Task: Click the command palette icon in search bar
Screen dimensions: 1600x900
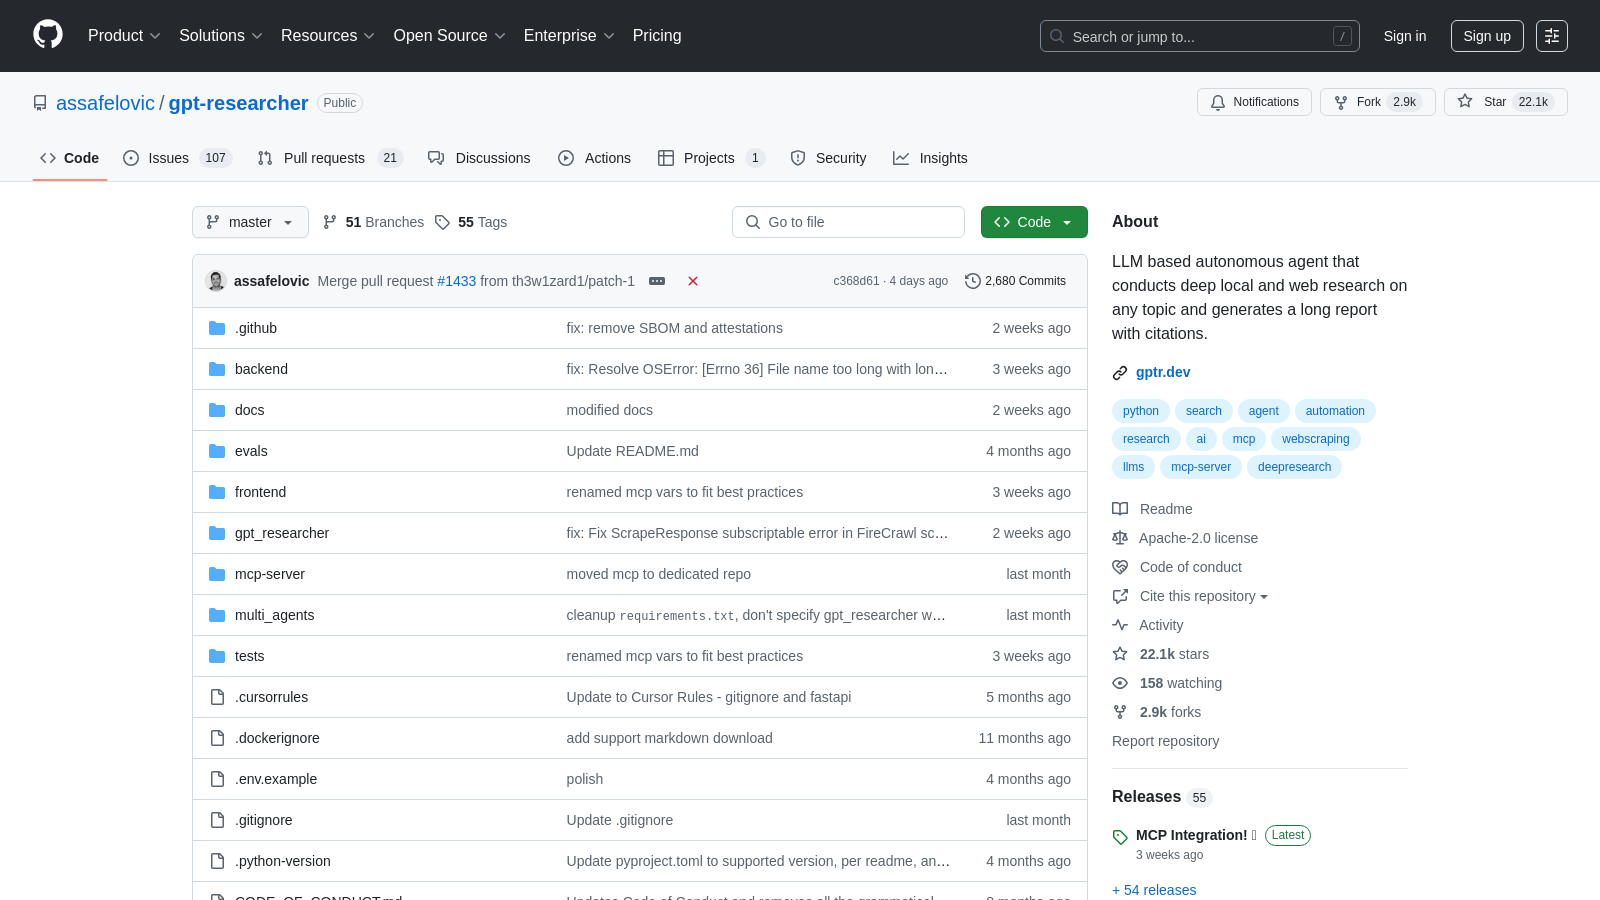Action: 1343,36
